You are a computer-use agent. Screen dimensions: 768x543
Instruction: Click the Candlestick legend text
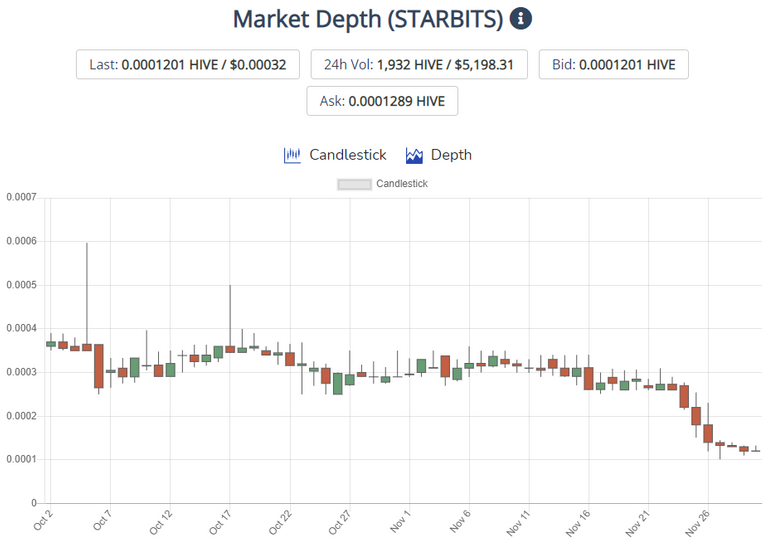(x=402, y=184)
